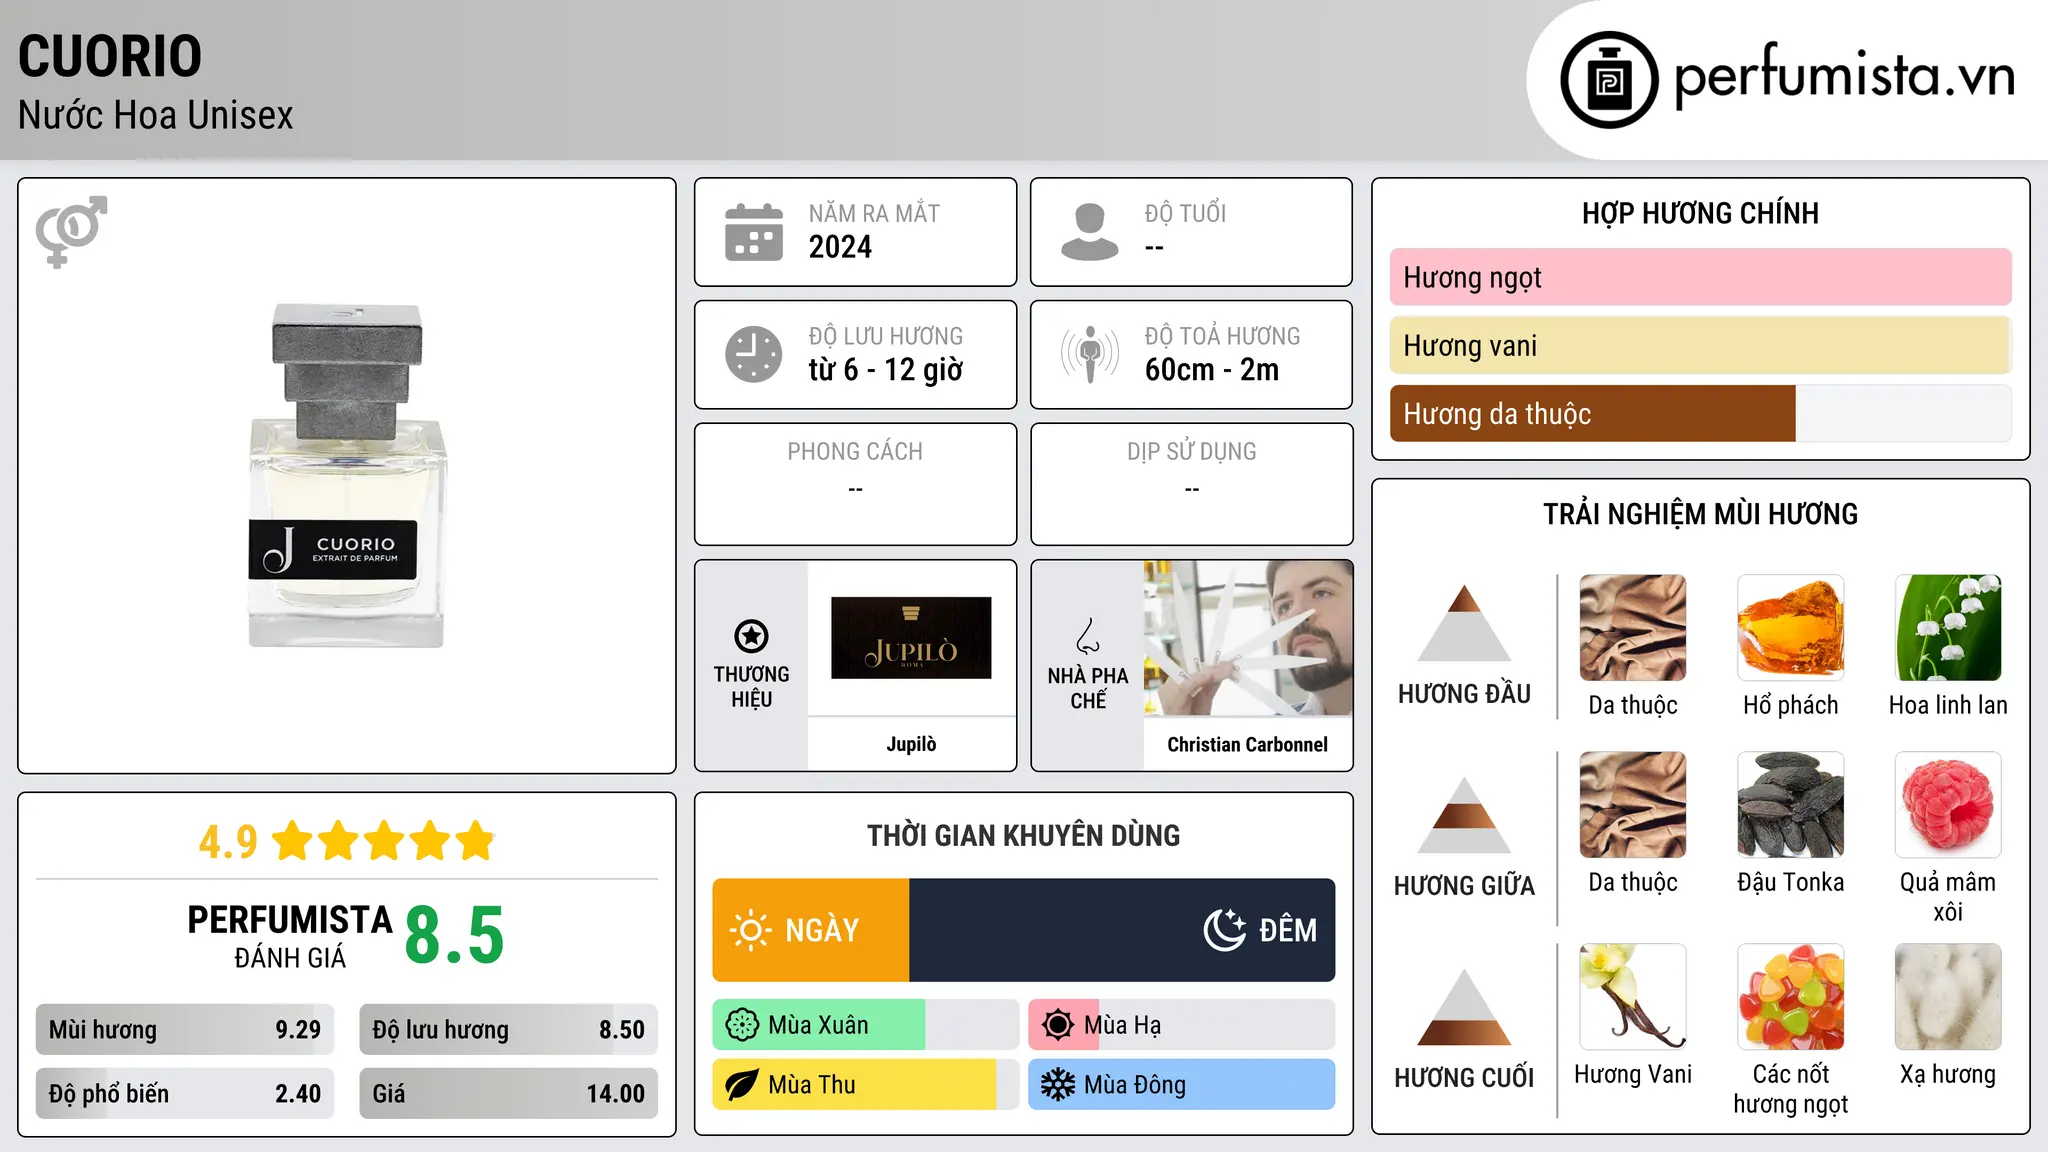Screen dimensions: 2048x1152
Task: Click the Phong cách card
Action: [855, 484]
